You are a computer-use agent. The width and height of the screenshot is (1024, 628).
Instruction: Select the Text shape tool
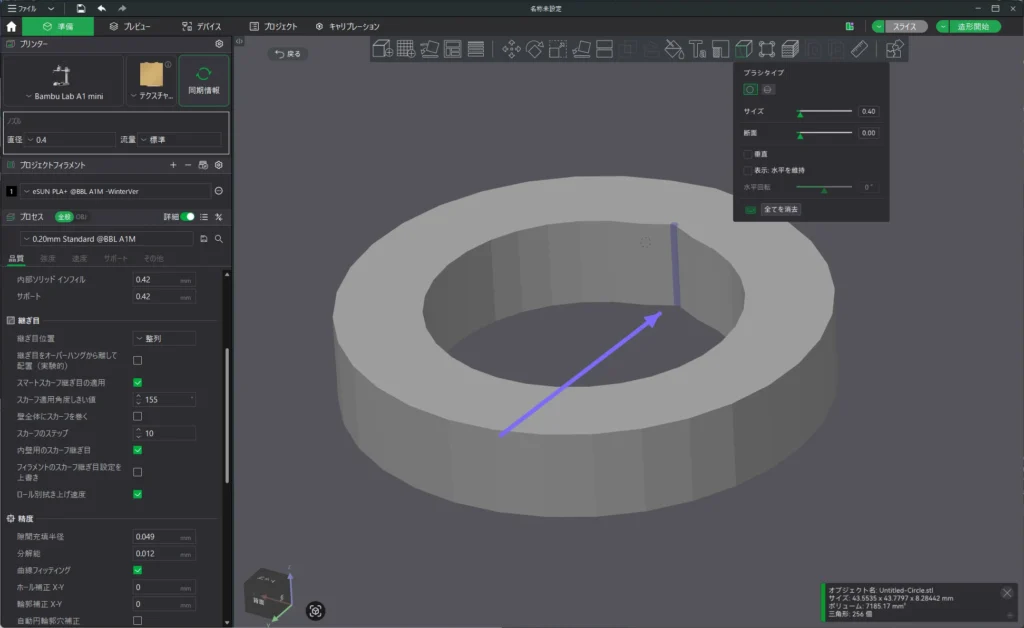(697, 48)
